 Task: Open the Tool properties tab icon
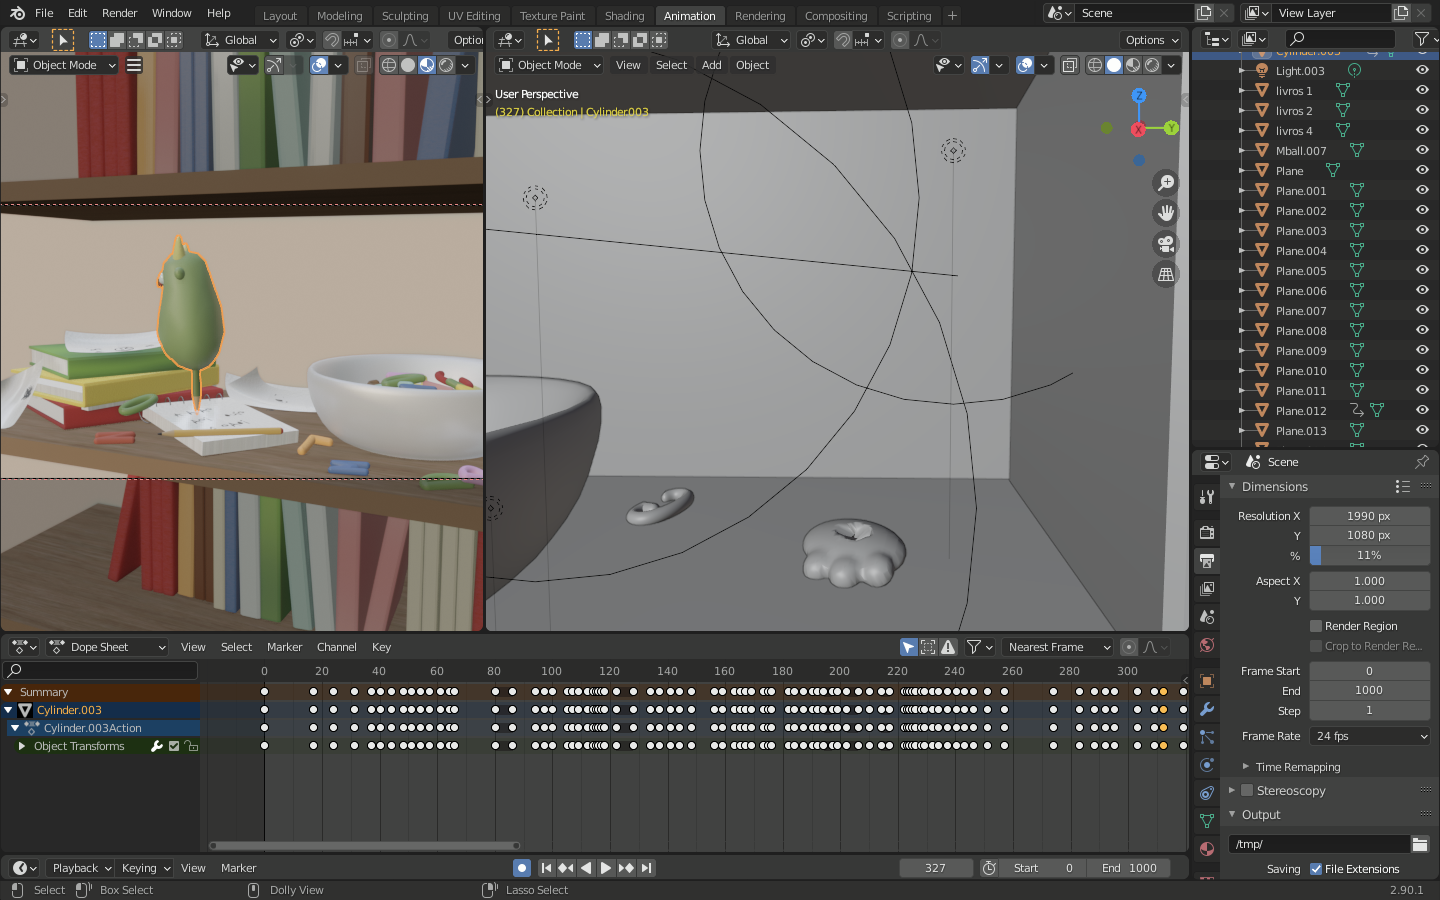[1207, 497]
